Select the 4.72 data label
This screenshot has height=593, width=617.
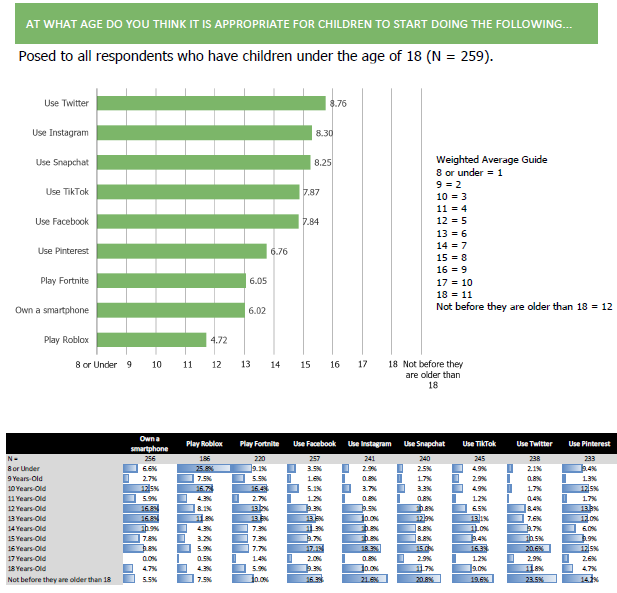tap(219, 340)
